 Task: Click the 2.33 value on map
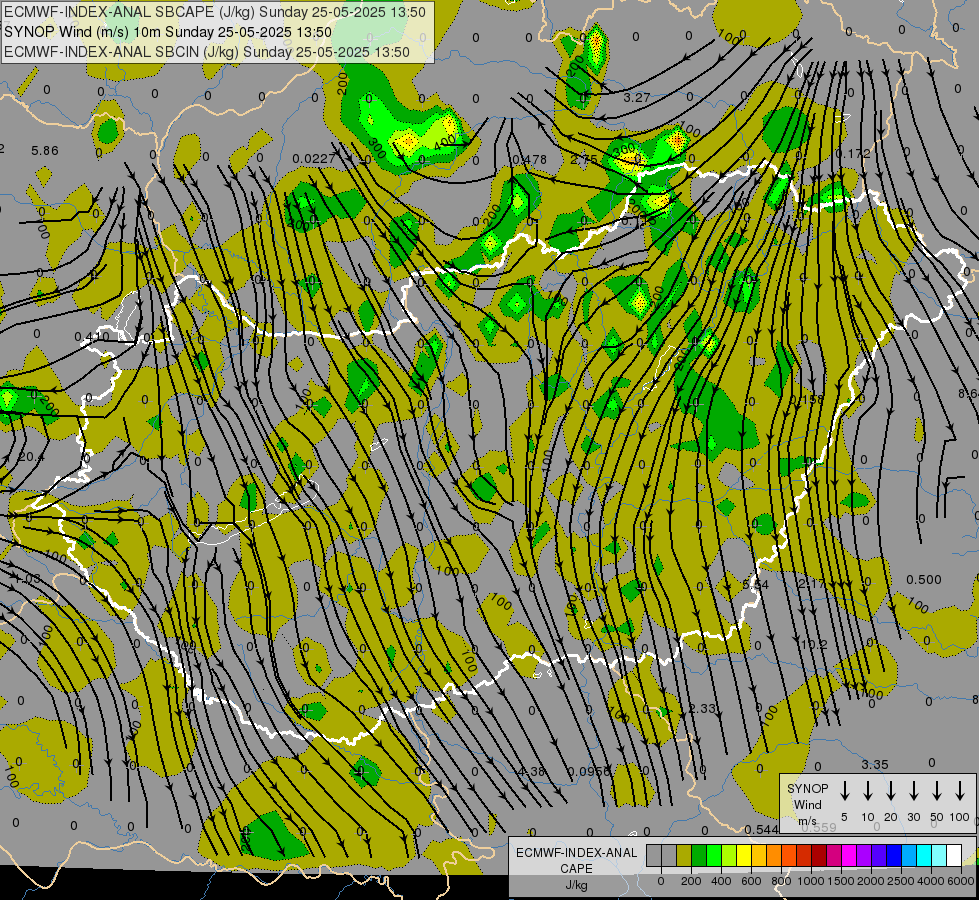coord(702,708)
